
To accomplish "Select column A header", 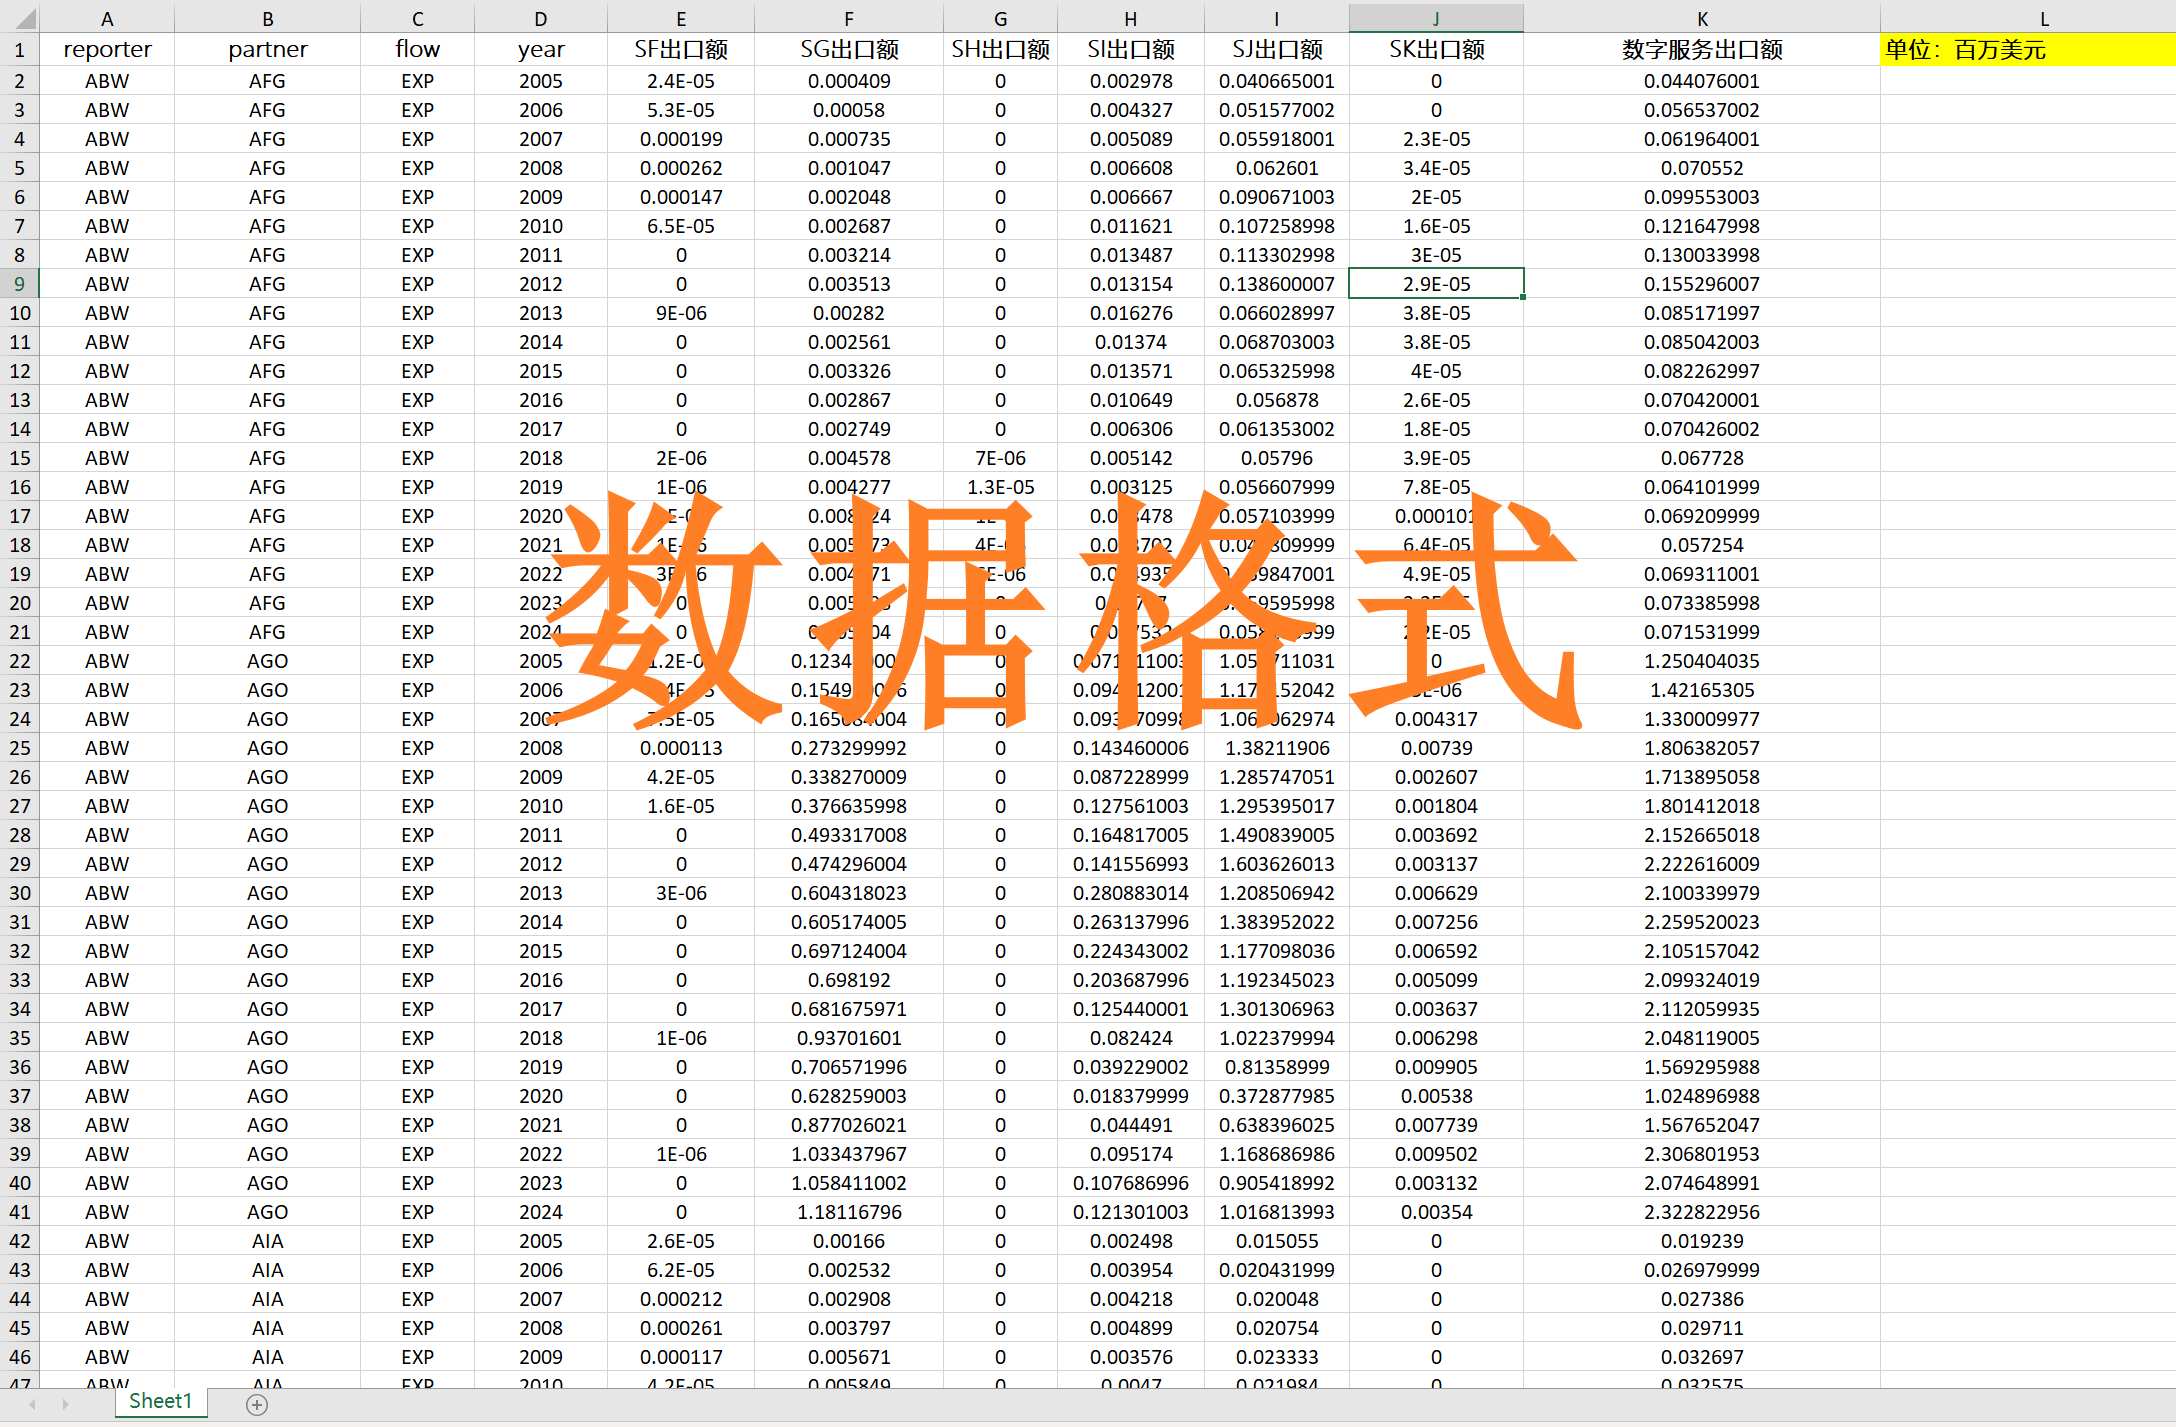I will [107, 18].
